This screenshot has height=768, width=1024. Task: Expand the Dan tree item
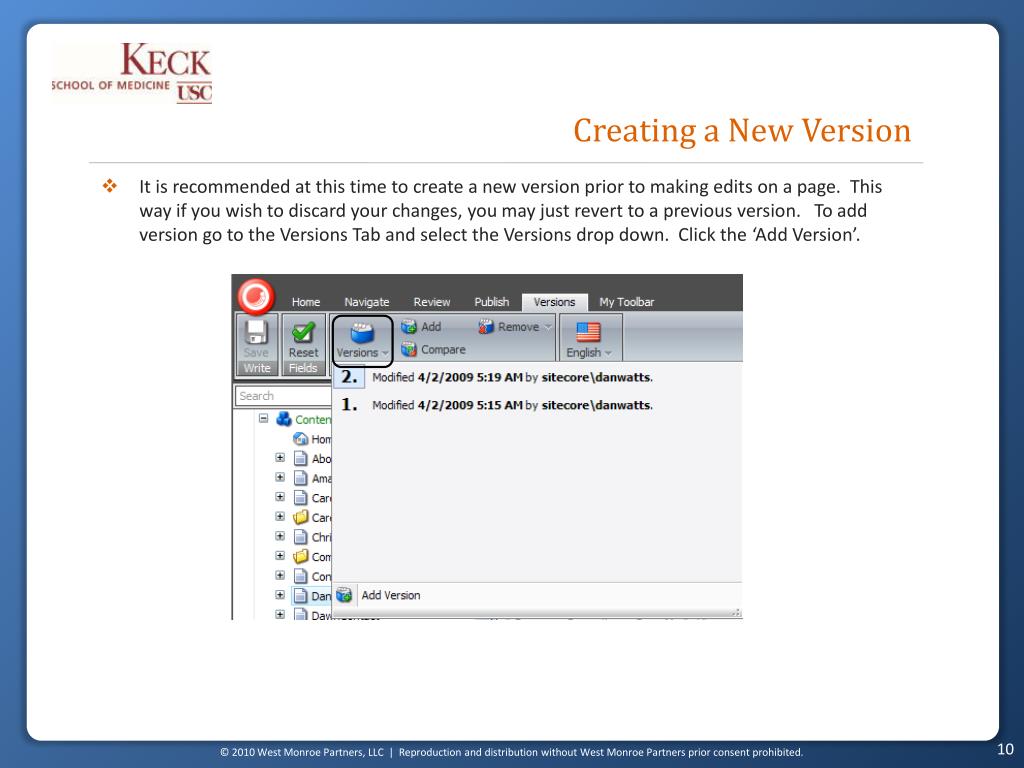click(280, 595)
